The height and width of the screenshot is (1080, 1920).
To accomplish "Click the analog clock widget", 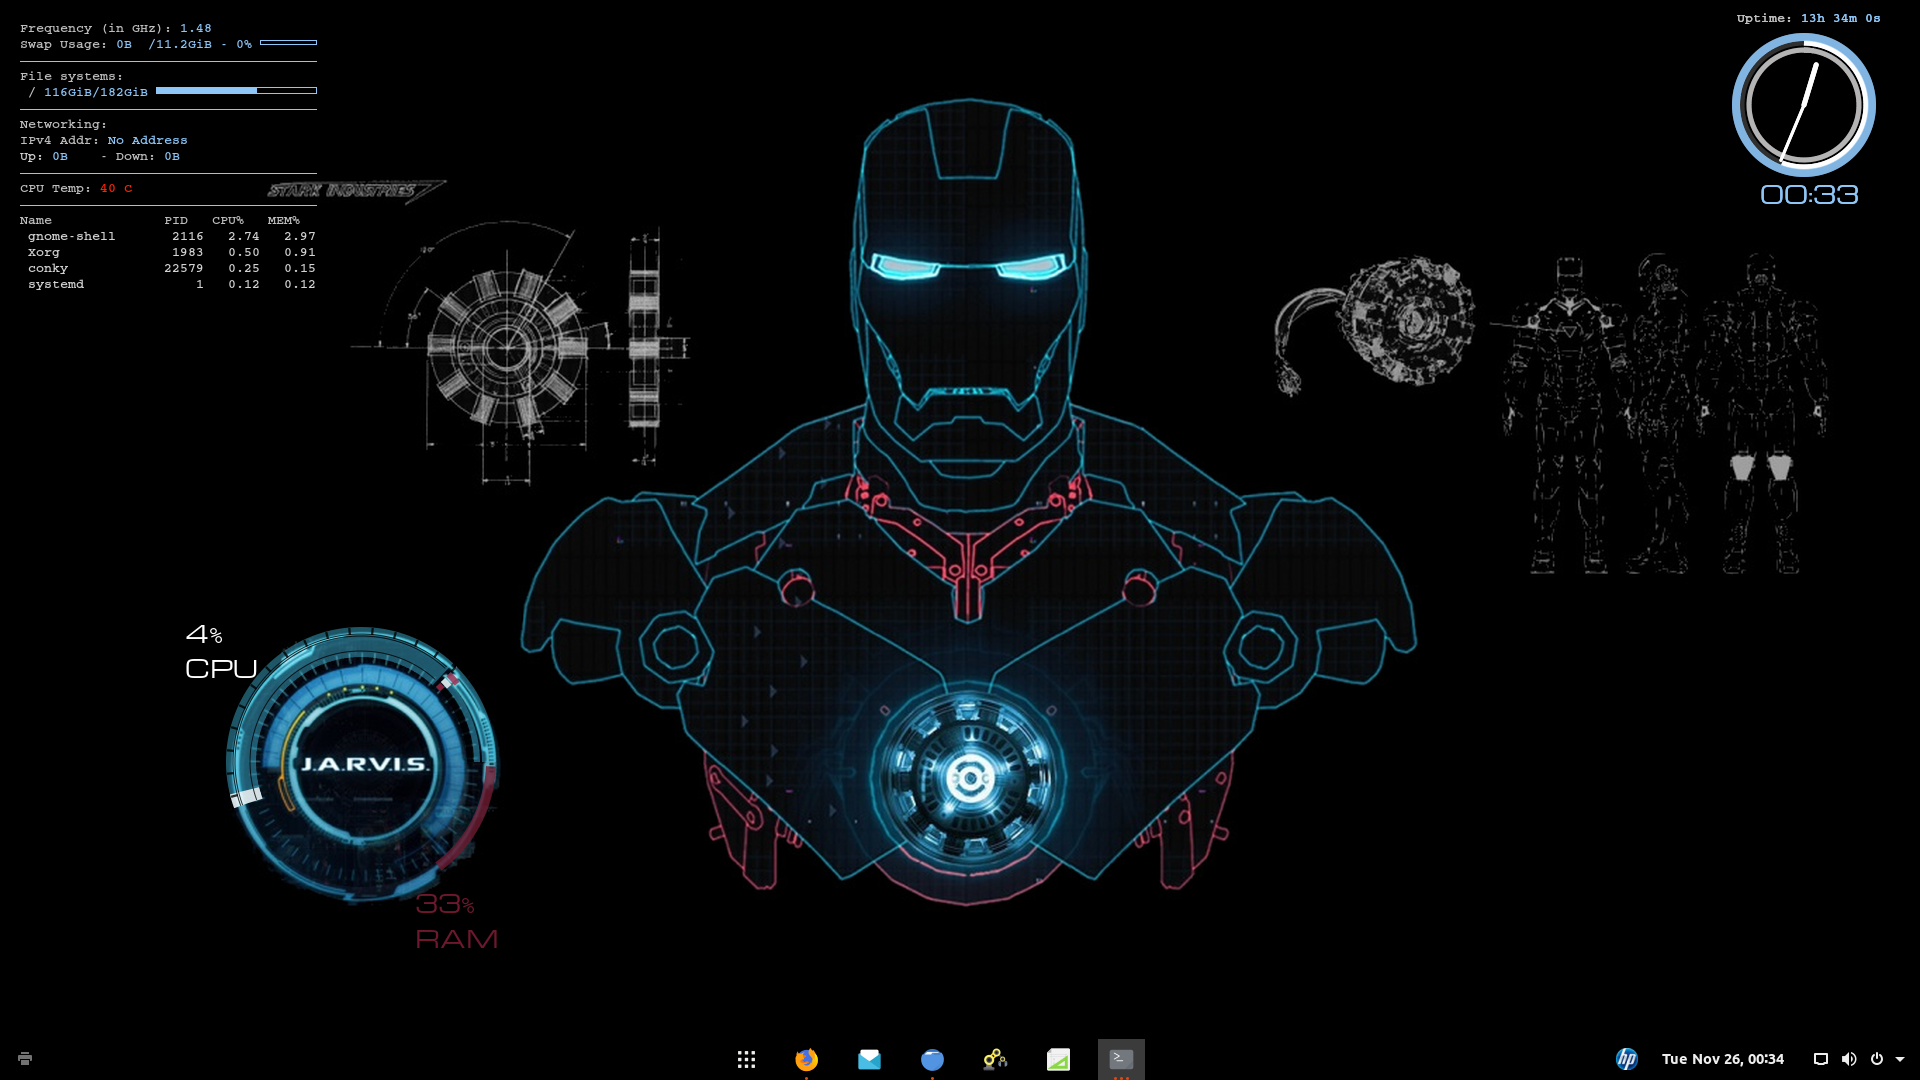I will click(x=1803, y=105).
